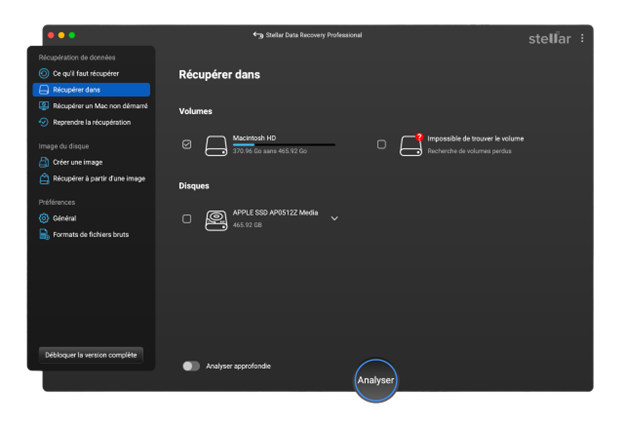Screen dimensions: 624x427
Task: Uncheck the Macintosh HD checkbox
Action: click(186, 144)
